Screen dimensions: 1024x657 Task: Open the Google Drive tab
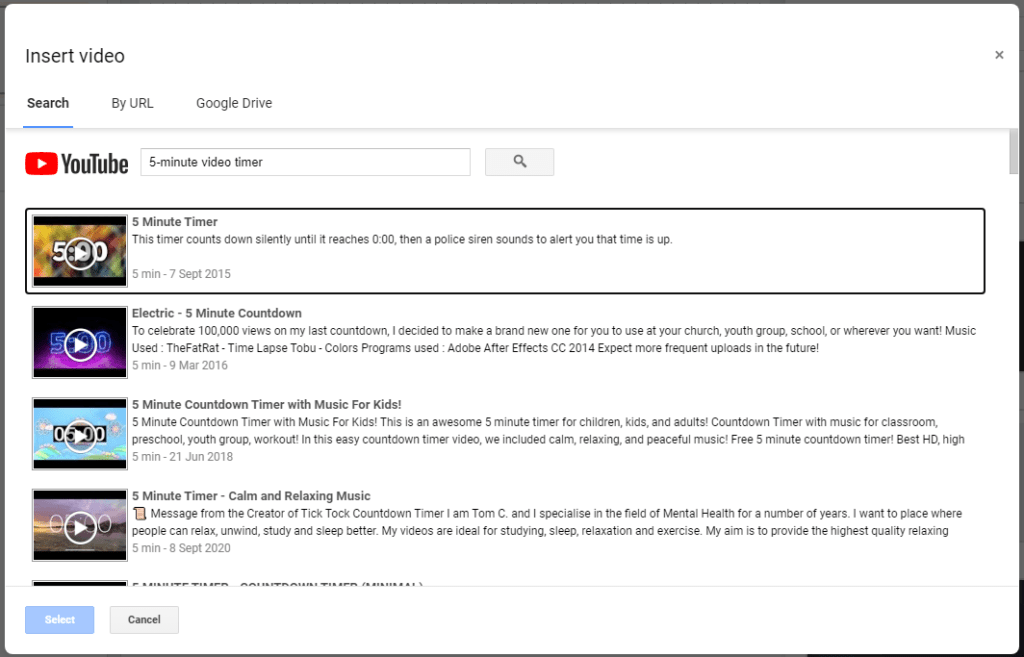234,103
